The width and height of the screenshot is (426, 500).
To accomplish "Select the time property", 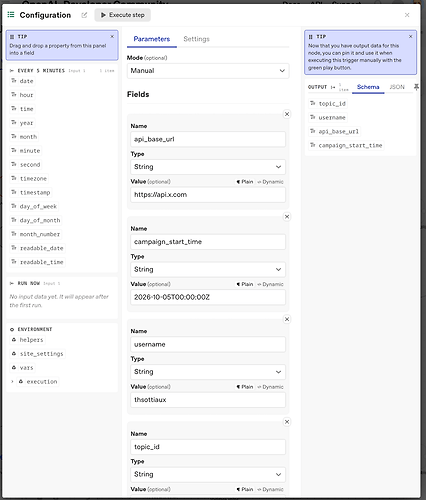I will click(22, 109).
